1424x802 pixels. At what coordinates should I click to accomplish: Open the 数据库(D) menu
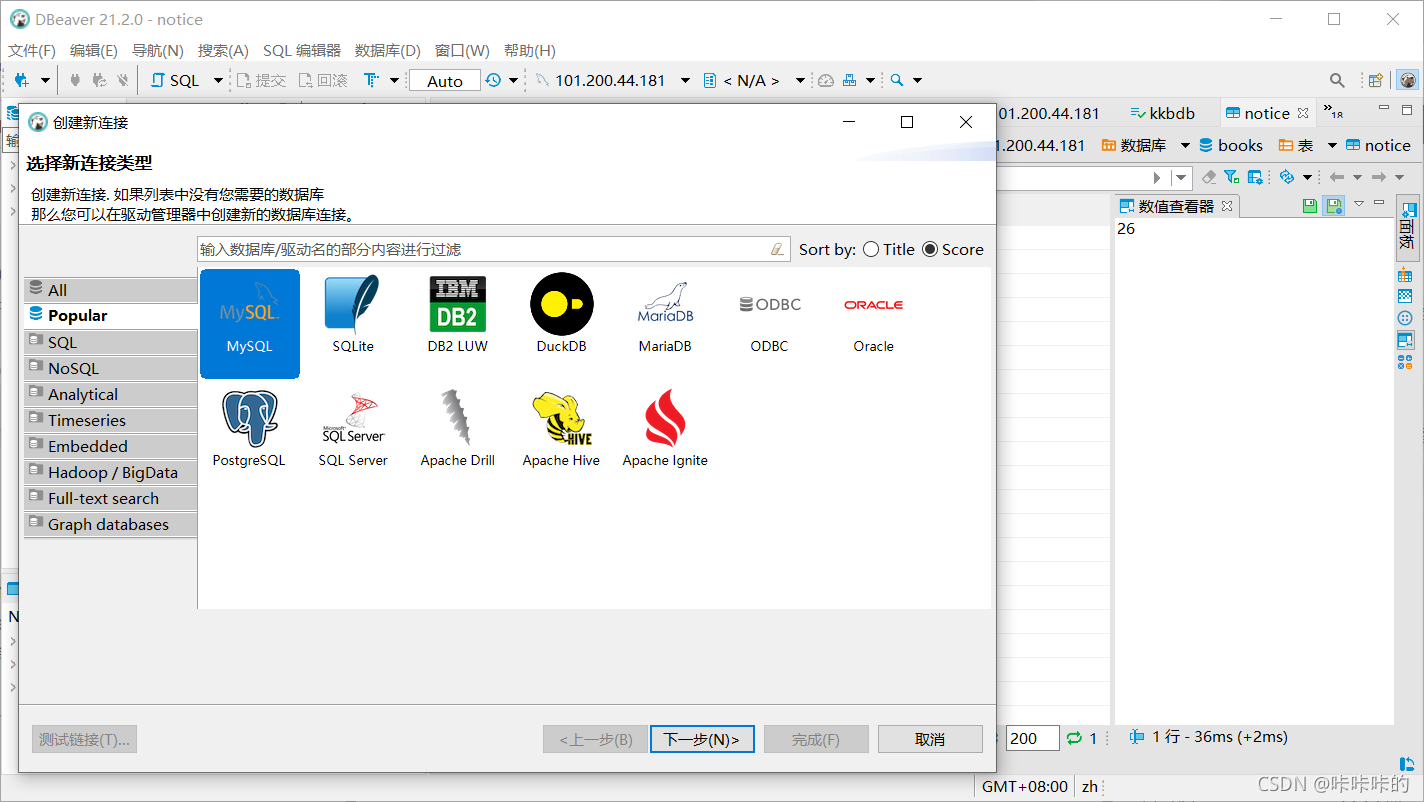388,50
